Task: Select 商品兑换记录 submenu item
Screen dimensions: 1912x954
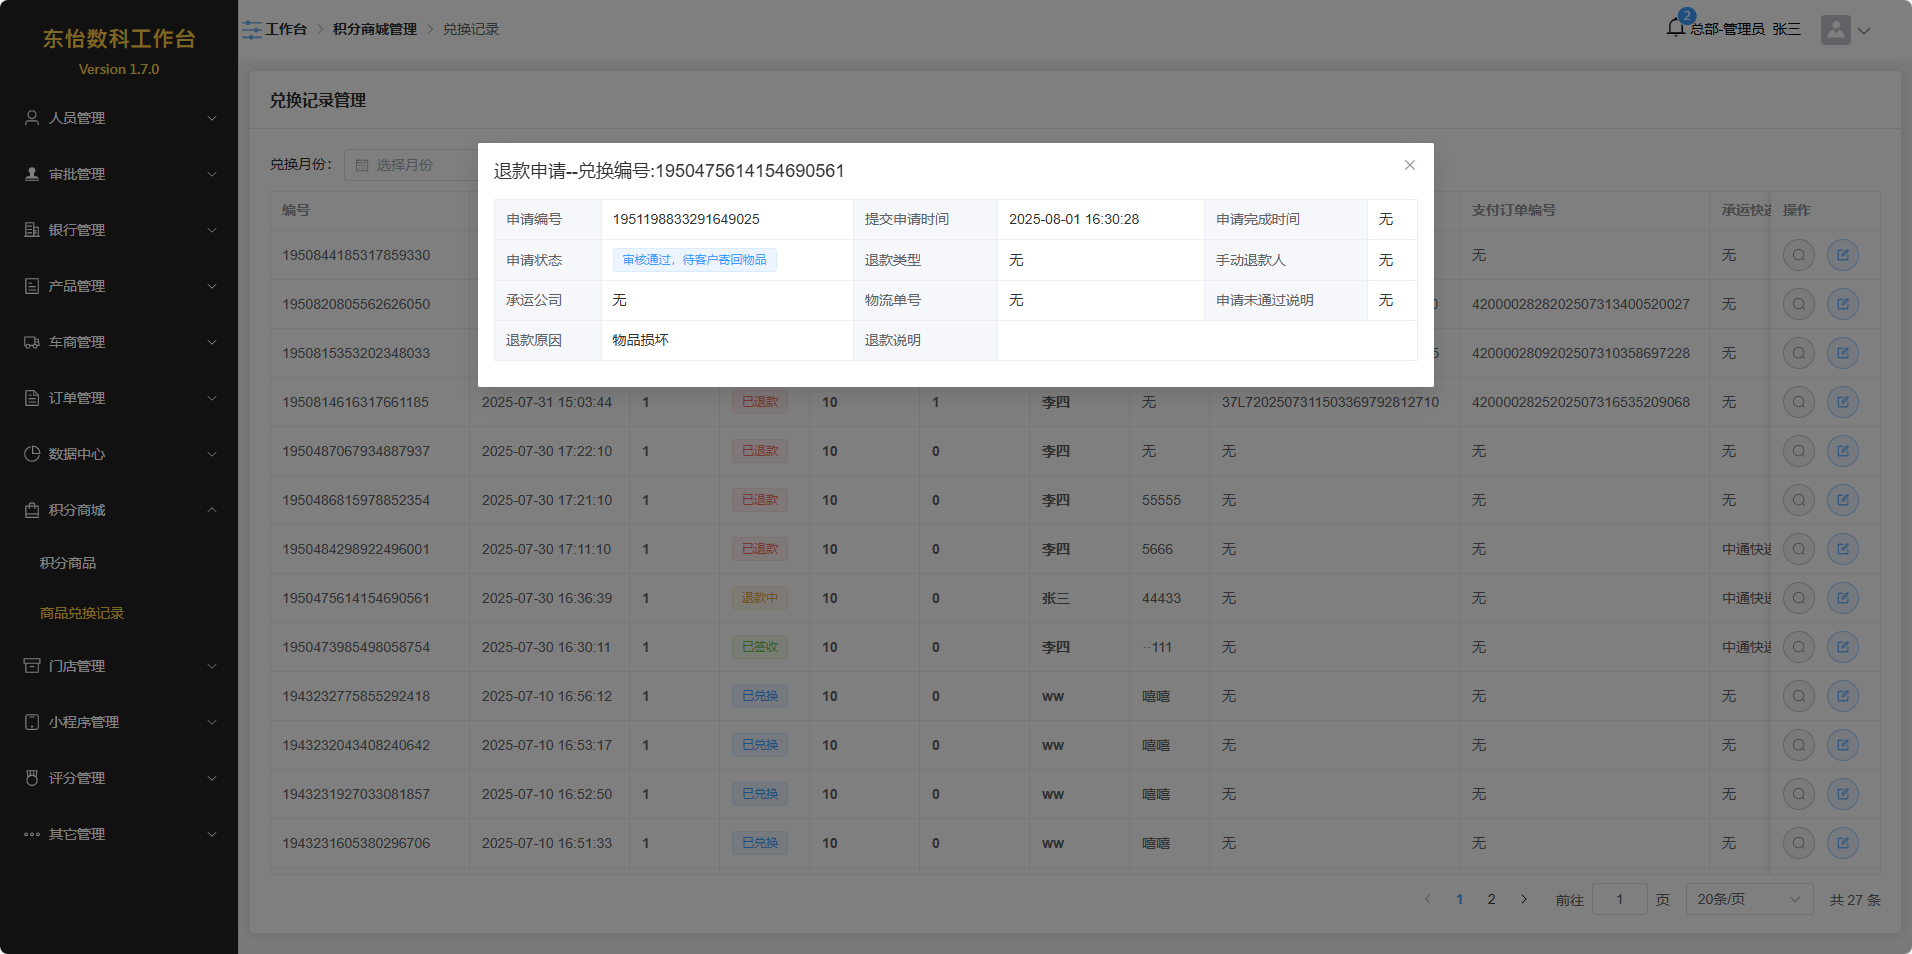Action: pos(82,613)
